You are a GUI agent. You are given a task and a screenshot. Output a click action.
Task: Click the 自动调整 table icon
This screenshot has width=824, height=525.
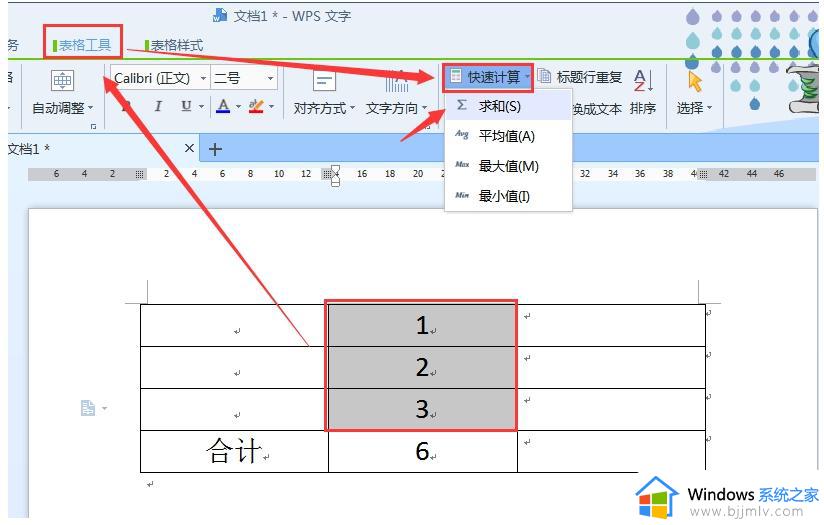(62, 80)
